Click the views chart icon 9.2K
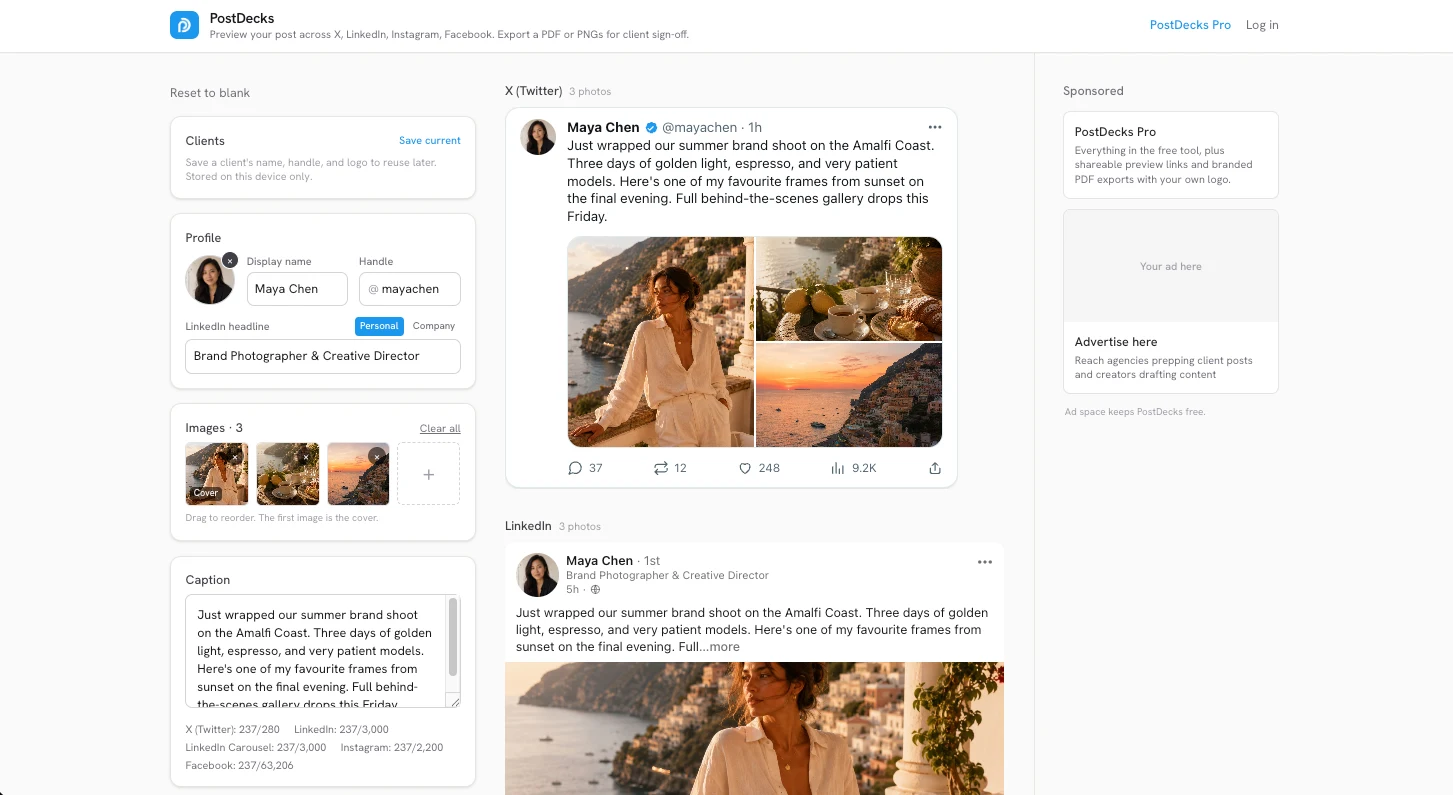The image size is (1453, 795). pos(838,468)
